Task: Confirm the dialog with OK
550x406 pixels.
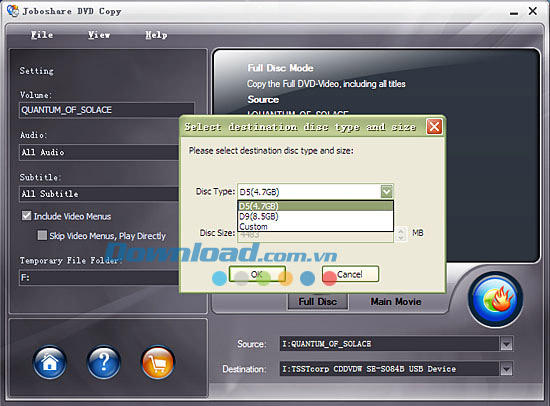Action: tap(257, 274)
